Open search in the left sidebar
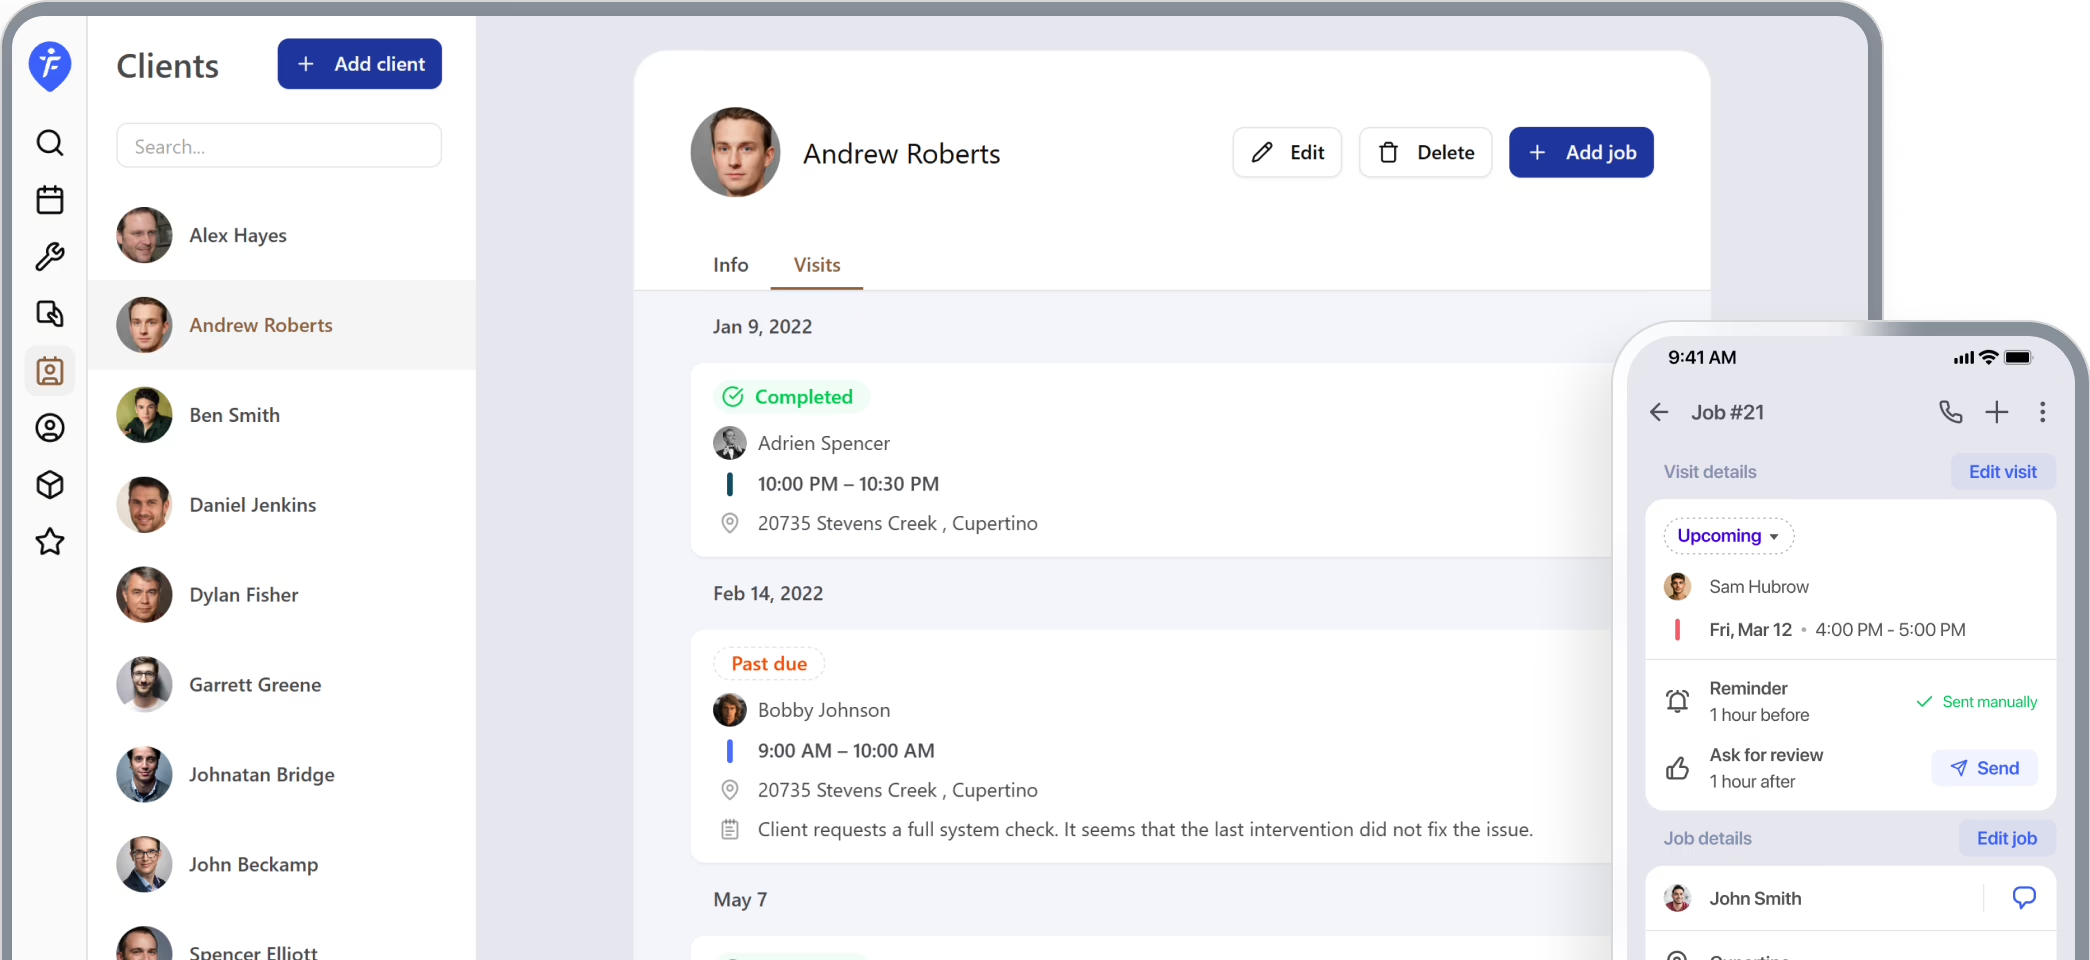The image size is (2090, 960). tap(50, 143)
